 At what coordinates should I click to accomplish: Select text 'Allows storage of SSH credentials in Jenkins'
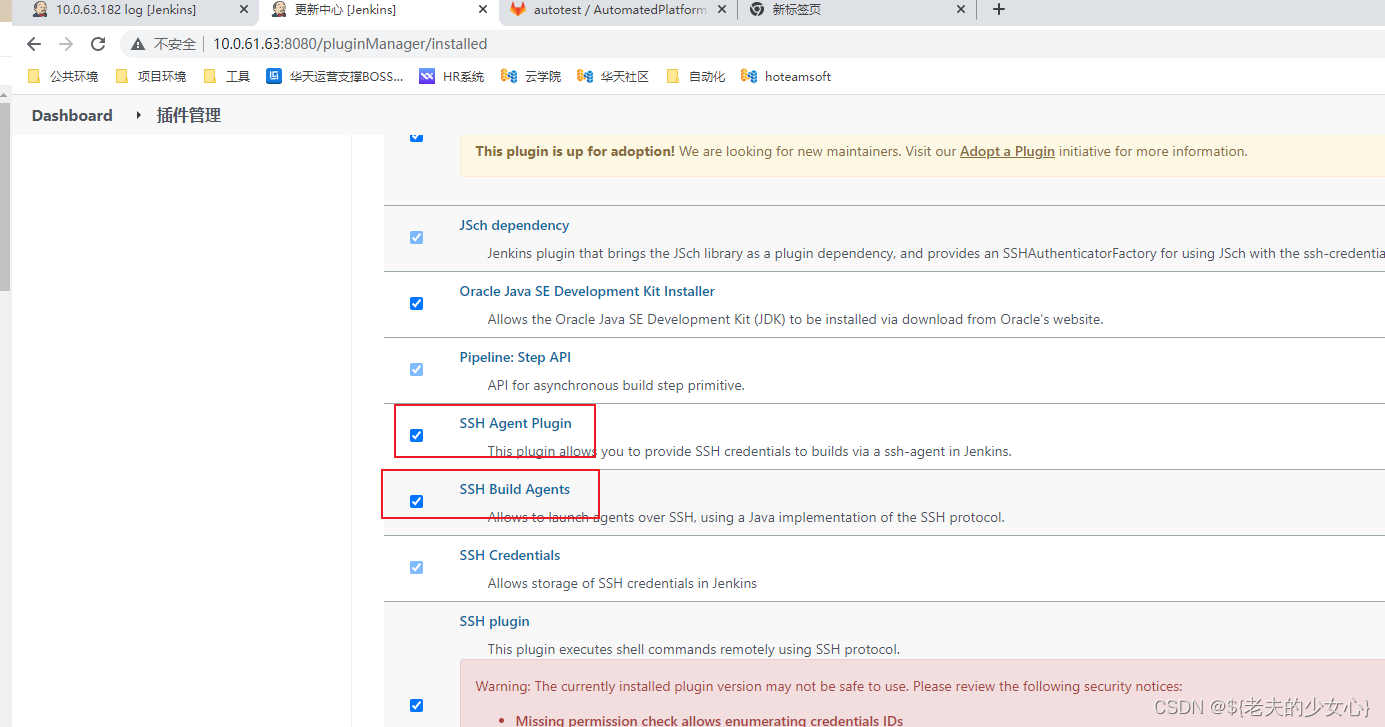click(x=622, y=584)
